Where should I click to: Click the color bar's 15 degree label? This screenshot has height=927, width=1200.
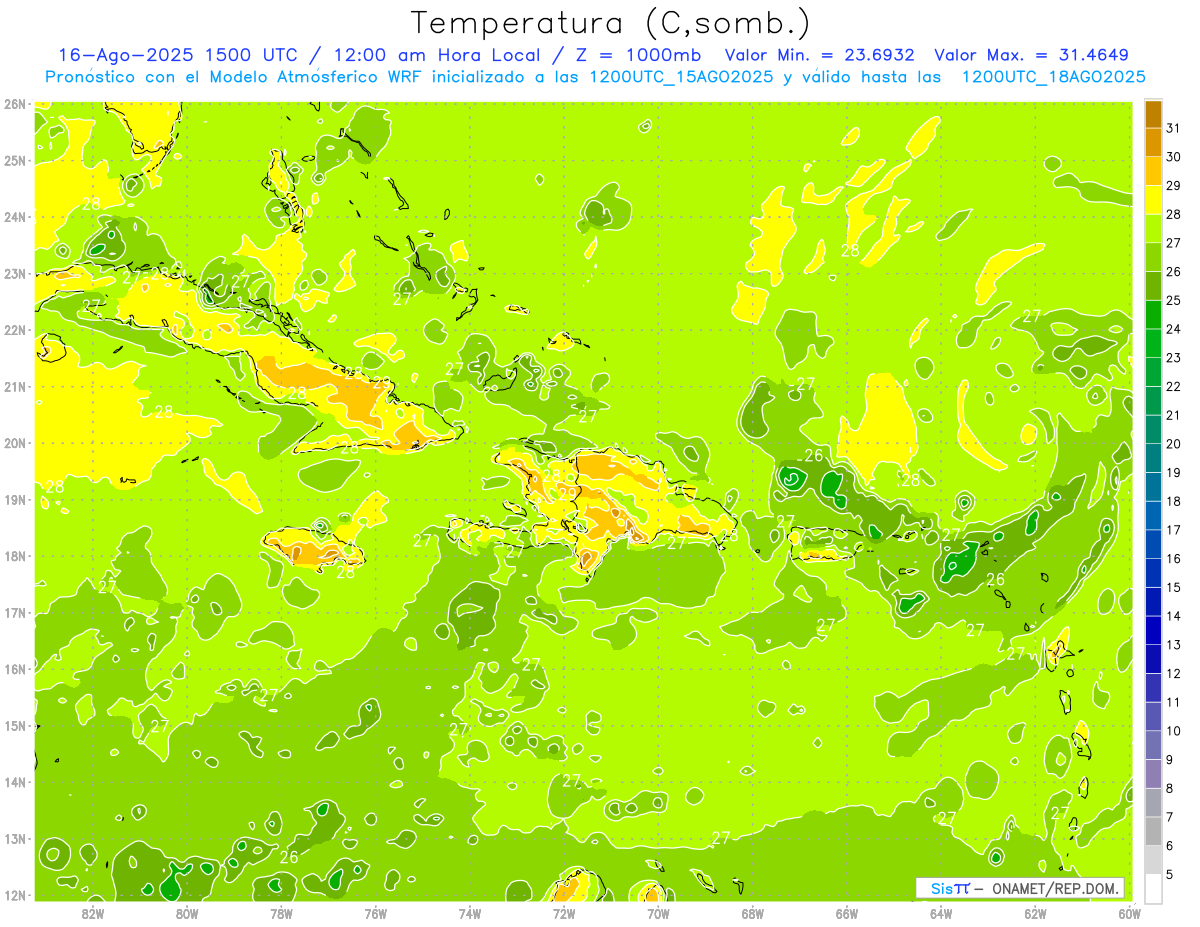click(1174, 588)
